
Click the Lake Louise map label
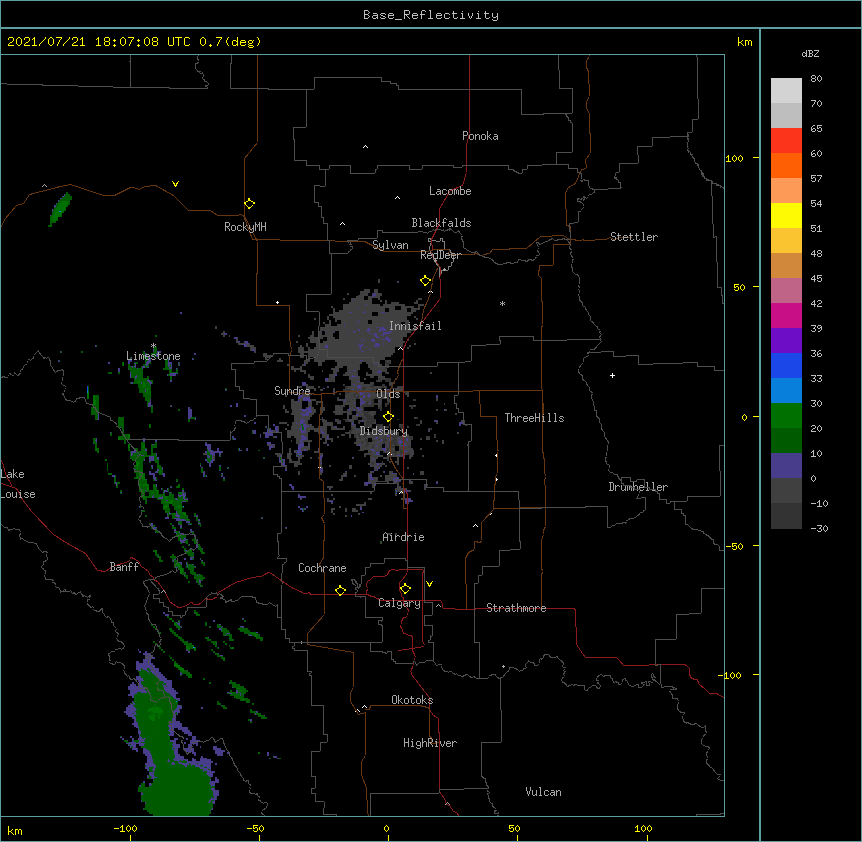[18, 484]
